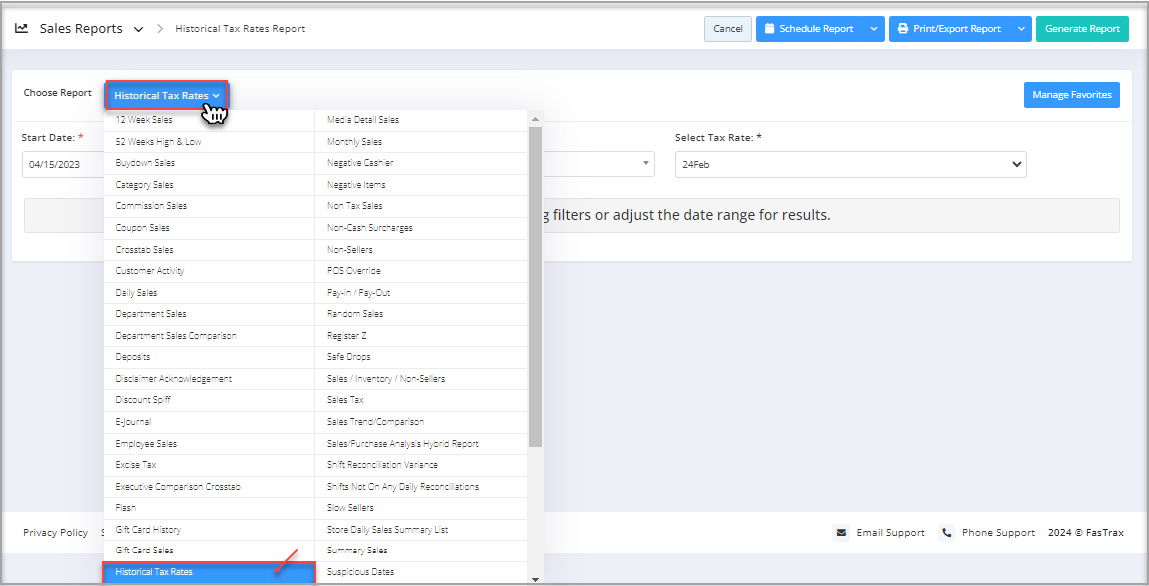1149x586 pixels.
Task: Open the Print/Export Report dropdown arrow
Action: click(x=1021, y=29)
